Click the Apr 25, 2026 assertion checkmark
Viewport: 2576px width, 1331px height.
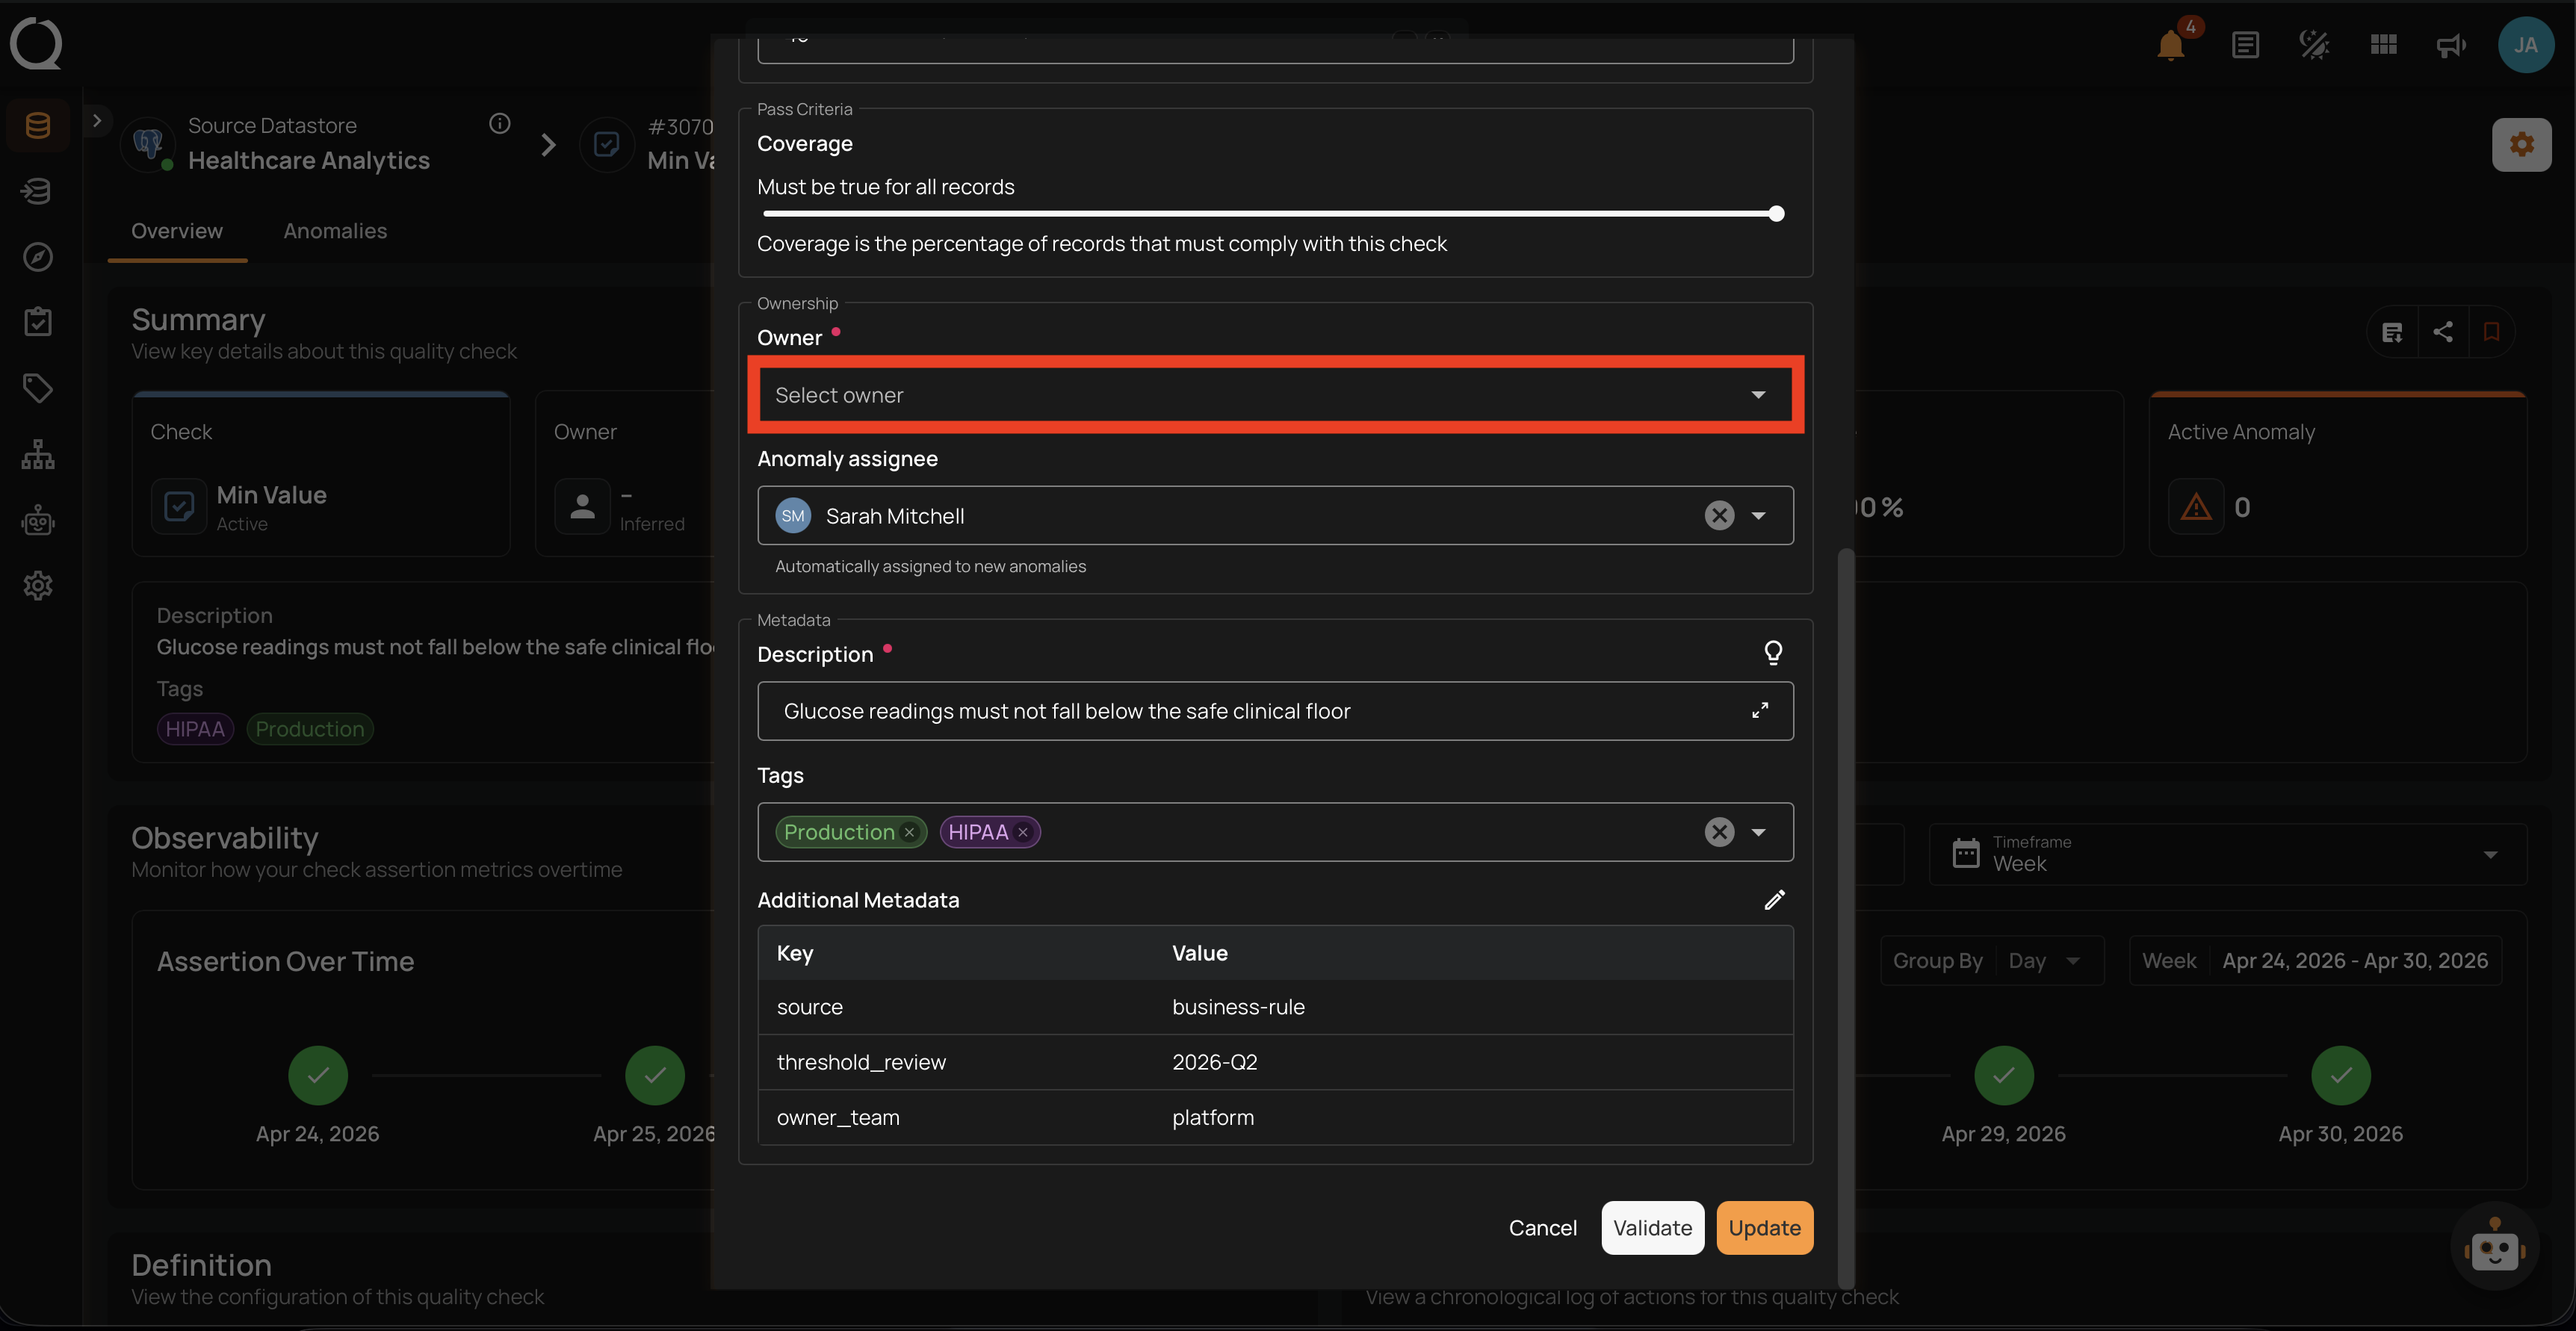[x=655, y=1075]
